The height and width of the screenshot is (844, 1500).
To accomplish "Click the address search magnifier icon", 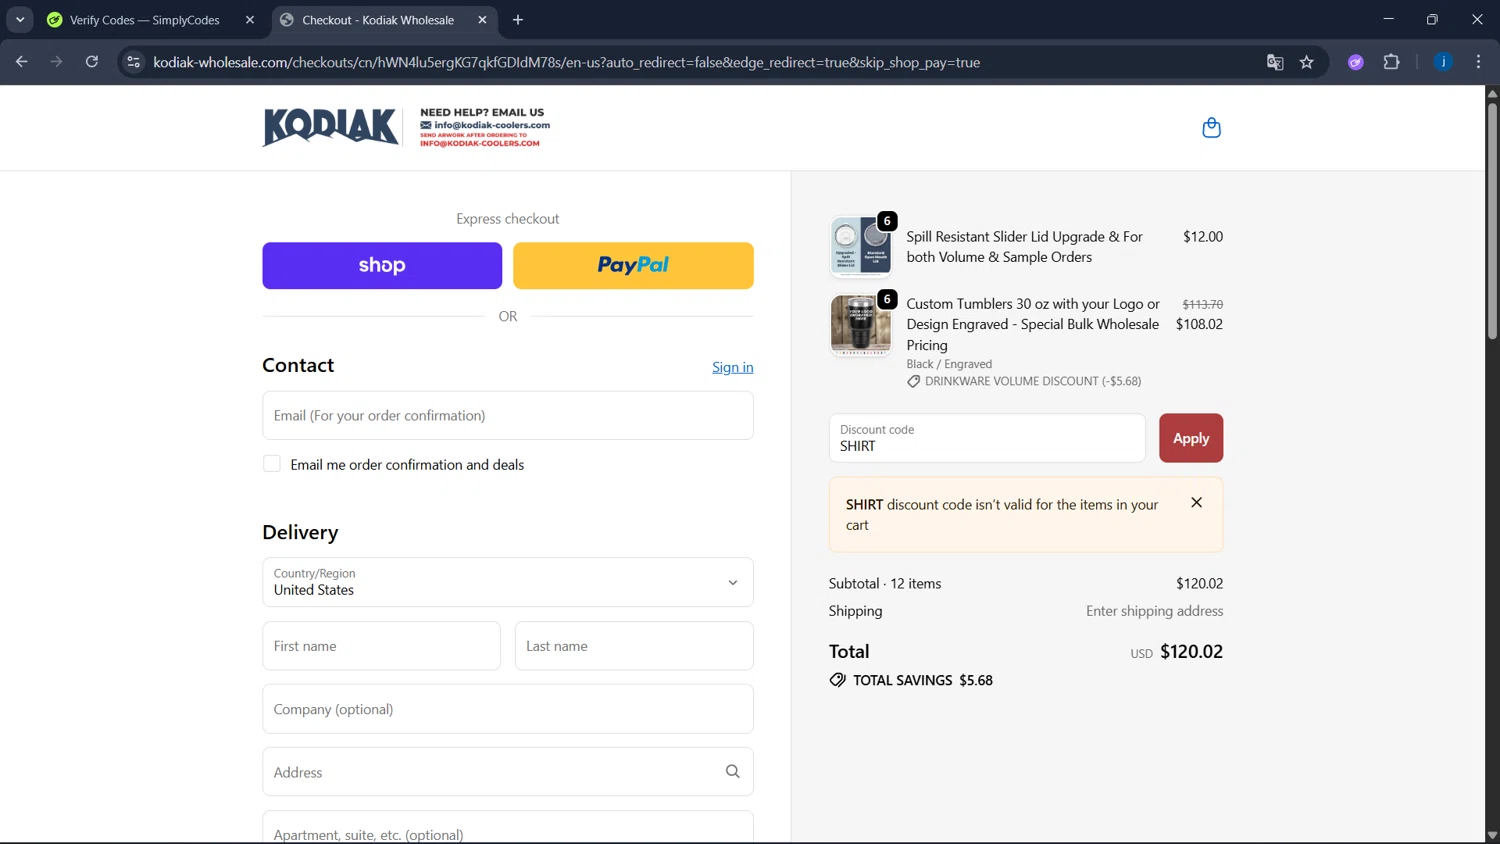I will [x=733, y=772].
